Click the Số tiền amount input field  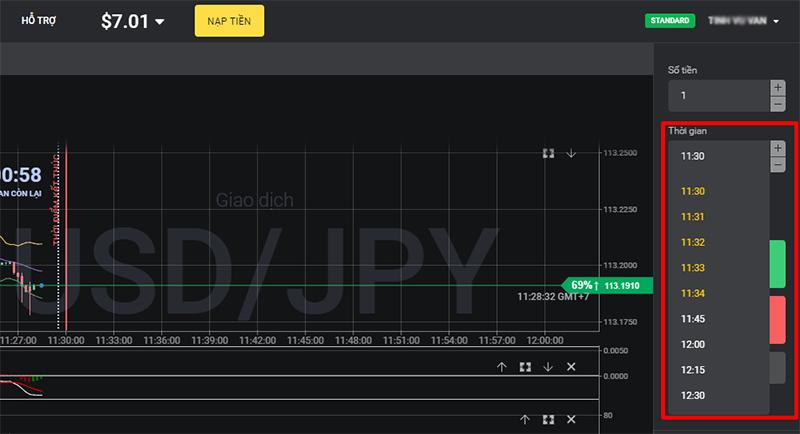click(x=718, y=96)
